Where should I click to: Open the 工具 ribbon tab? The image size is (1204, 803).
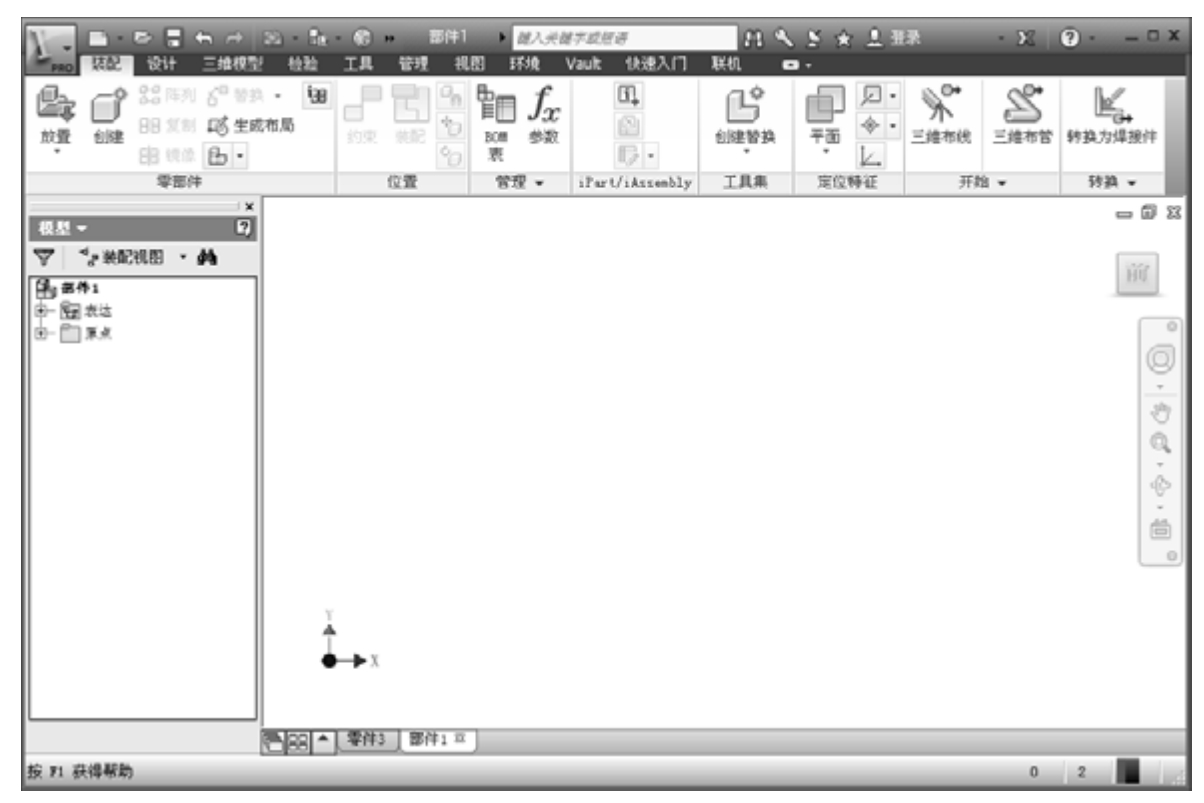[358, 63]
